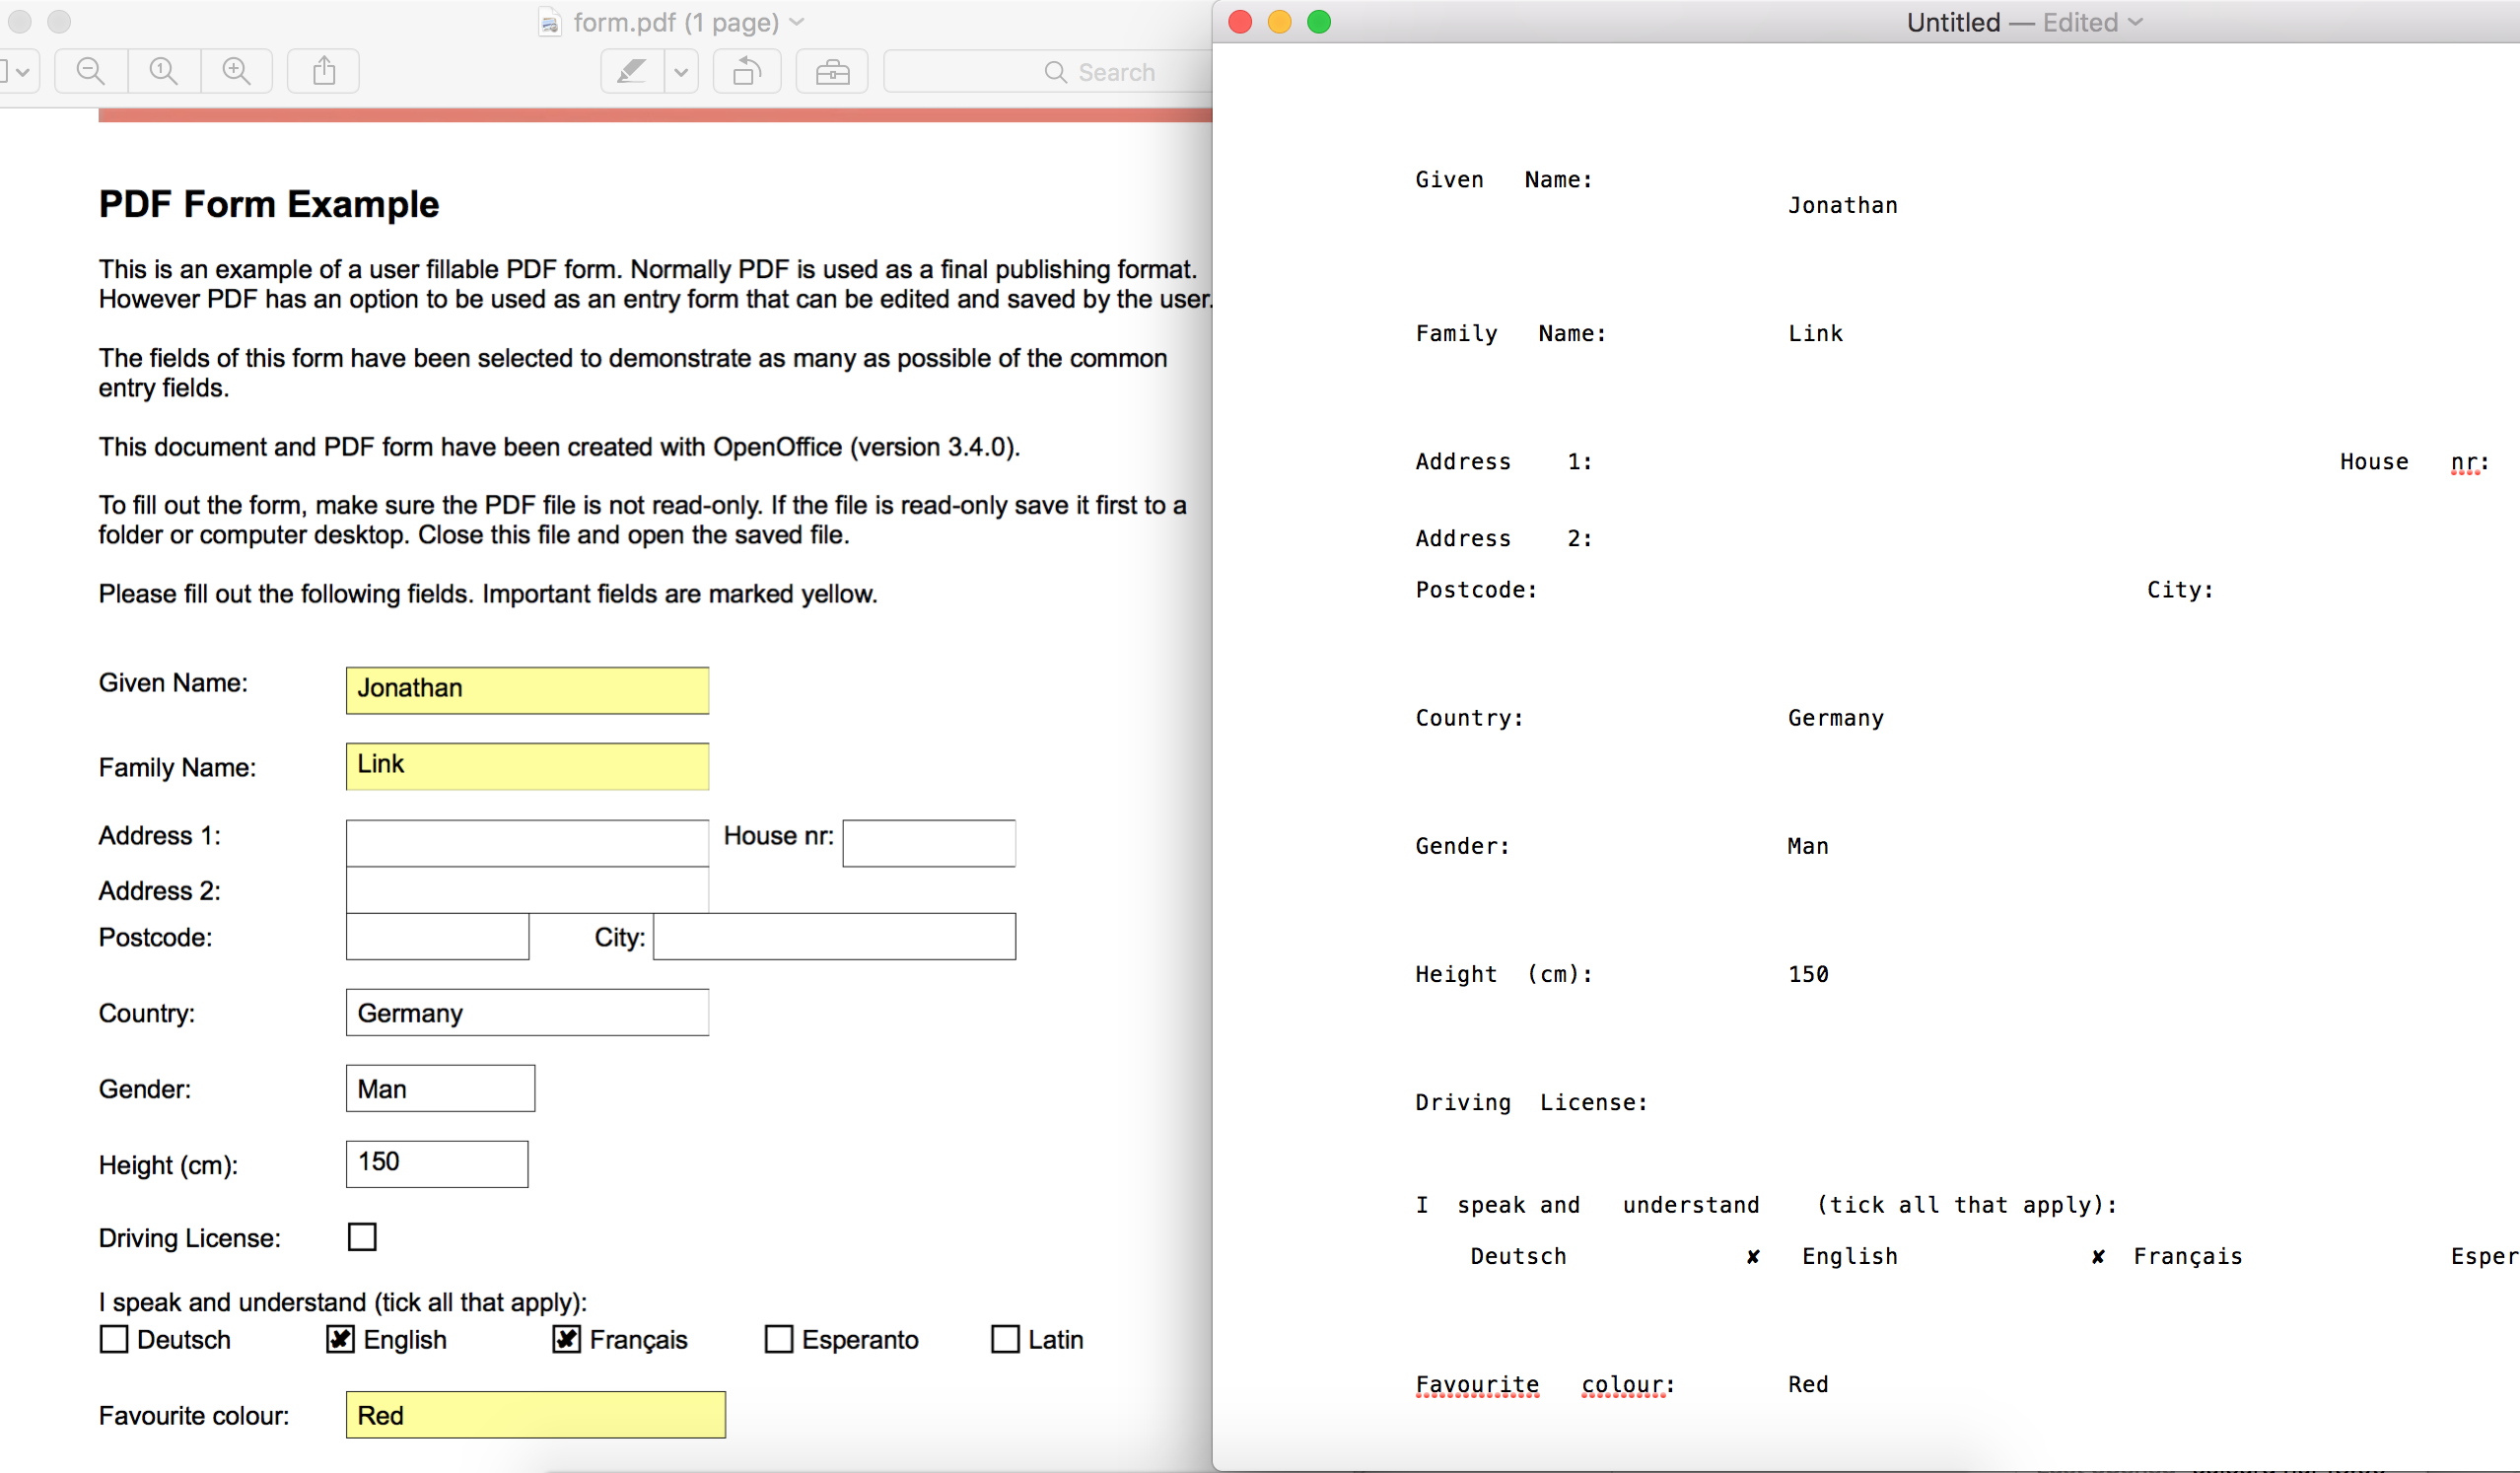Select the highlight pen tool
2520x1473 pixels.
[x=631, y=71]
